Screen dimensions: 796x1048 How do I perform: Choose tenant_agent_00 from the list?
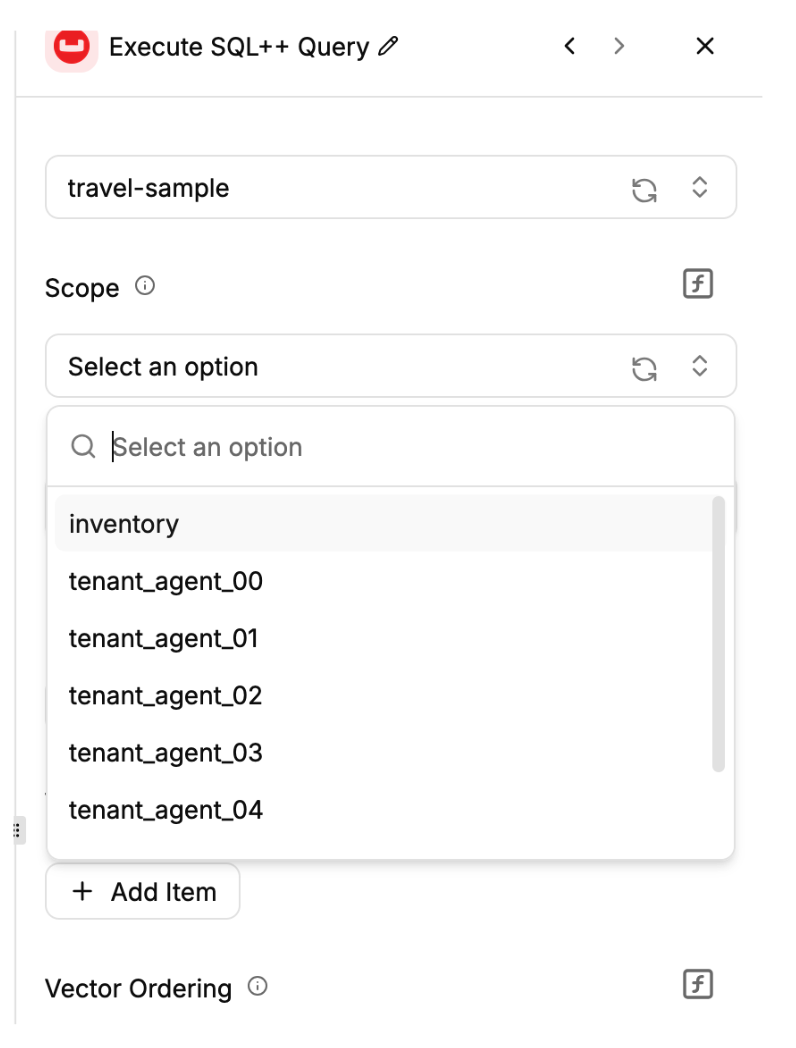point(166,581)
